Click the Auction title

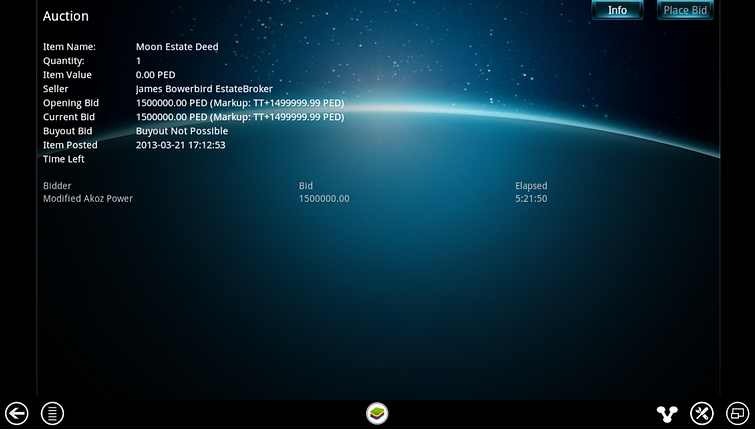coord(65,16)
